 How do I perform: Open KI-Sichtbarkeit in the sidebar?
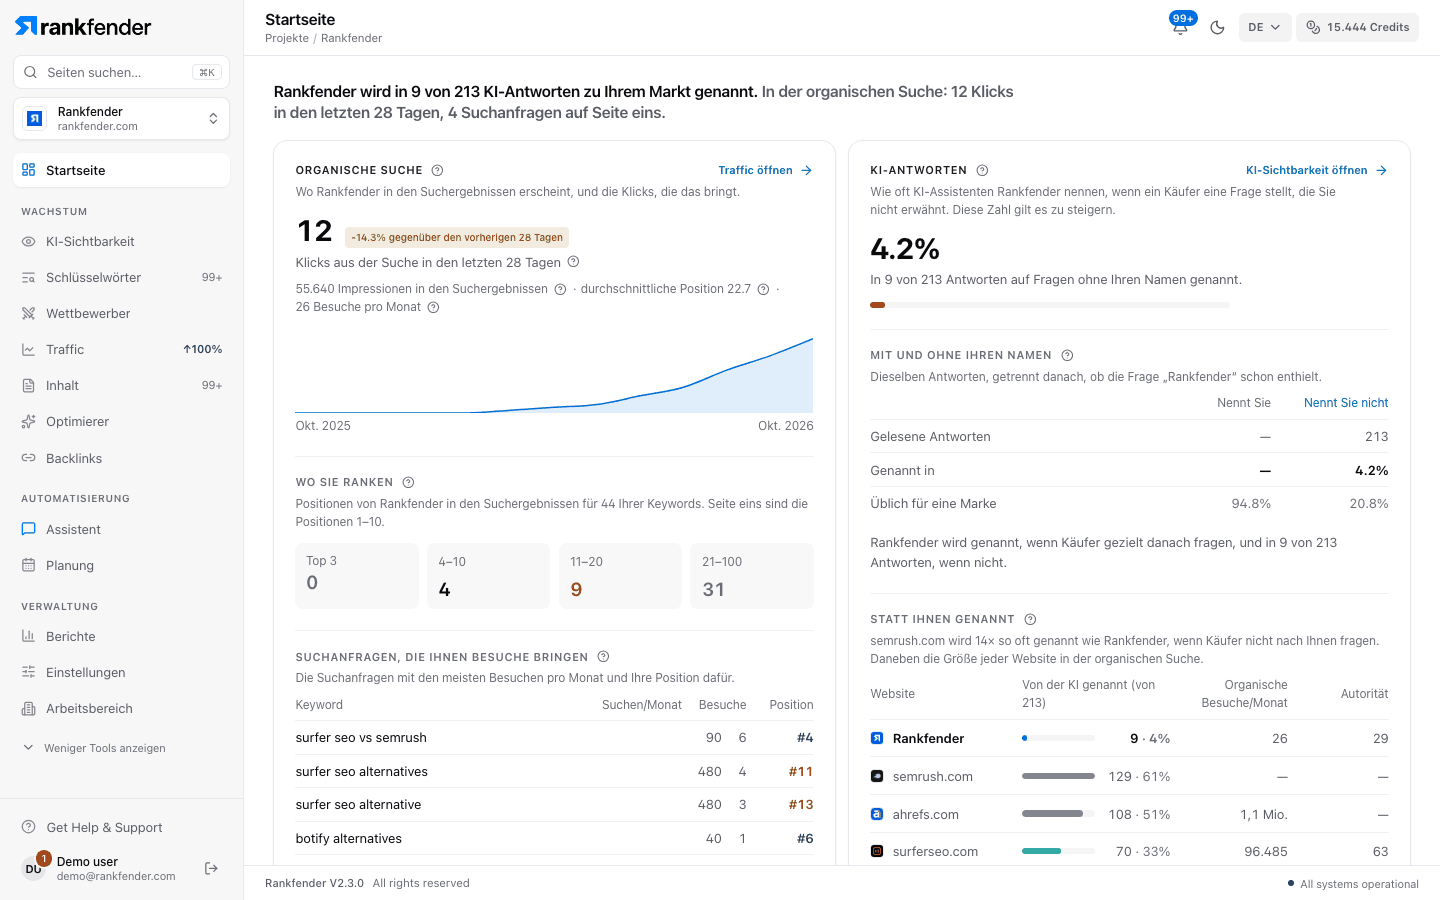[121, 241]
